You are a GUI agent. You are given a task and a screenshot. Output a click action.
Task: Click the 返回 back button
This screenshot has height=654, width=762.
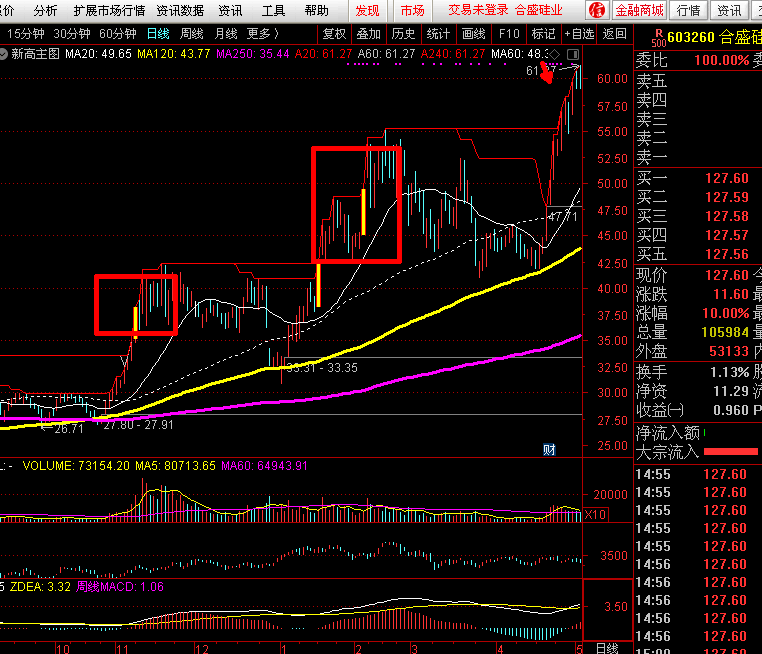(x=614, y=33)
